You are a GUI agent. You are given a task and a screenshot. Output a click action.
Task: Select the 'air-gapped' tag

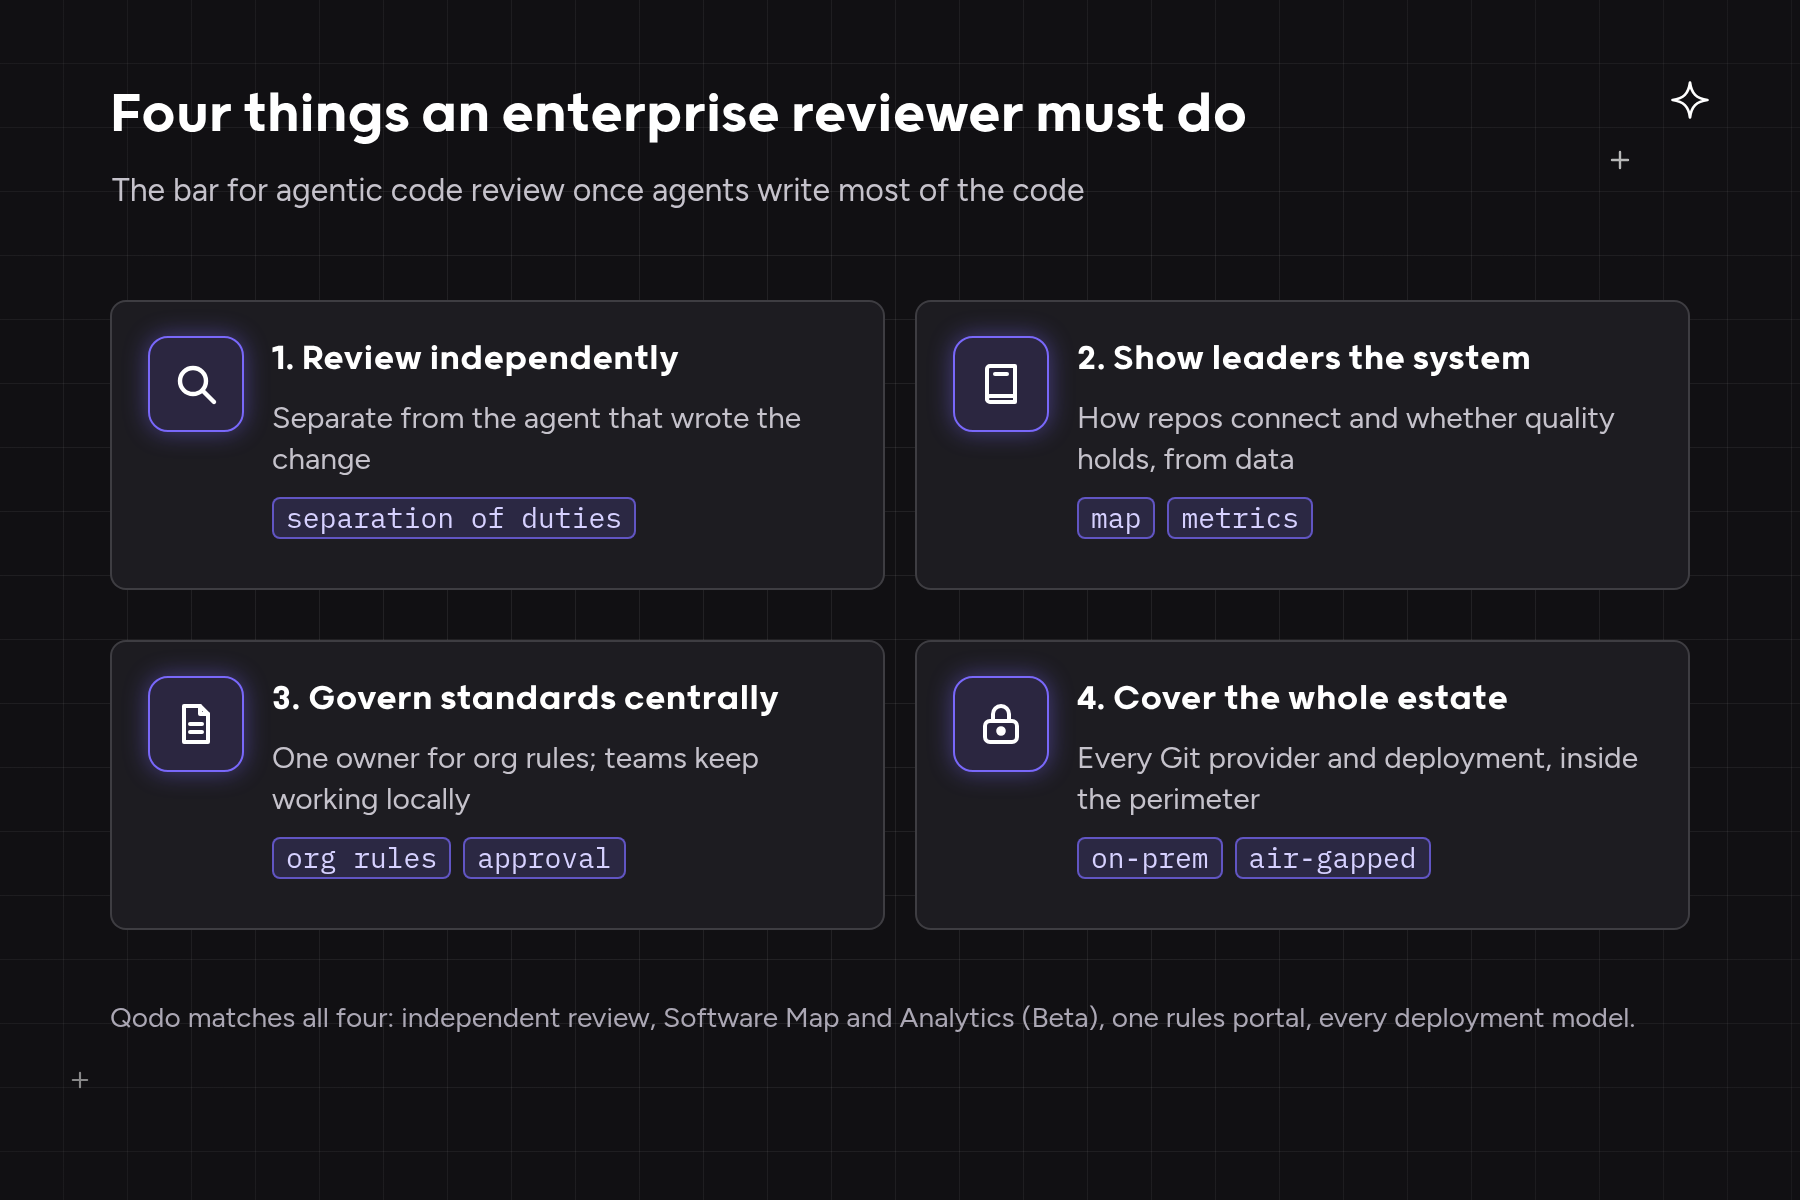pos(1333,858)
